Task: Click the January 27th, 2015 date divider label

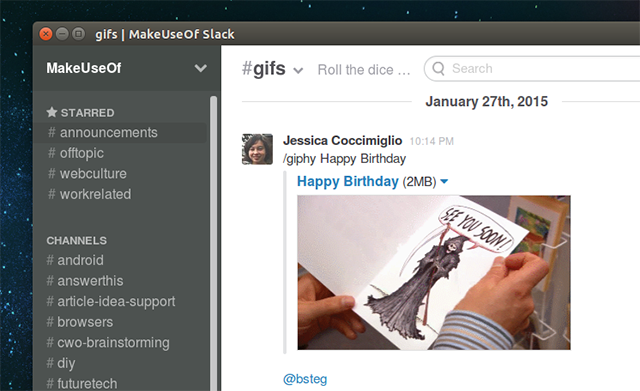Action: pos(487,101)
